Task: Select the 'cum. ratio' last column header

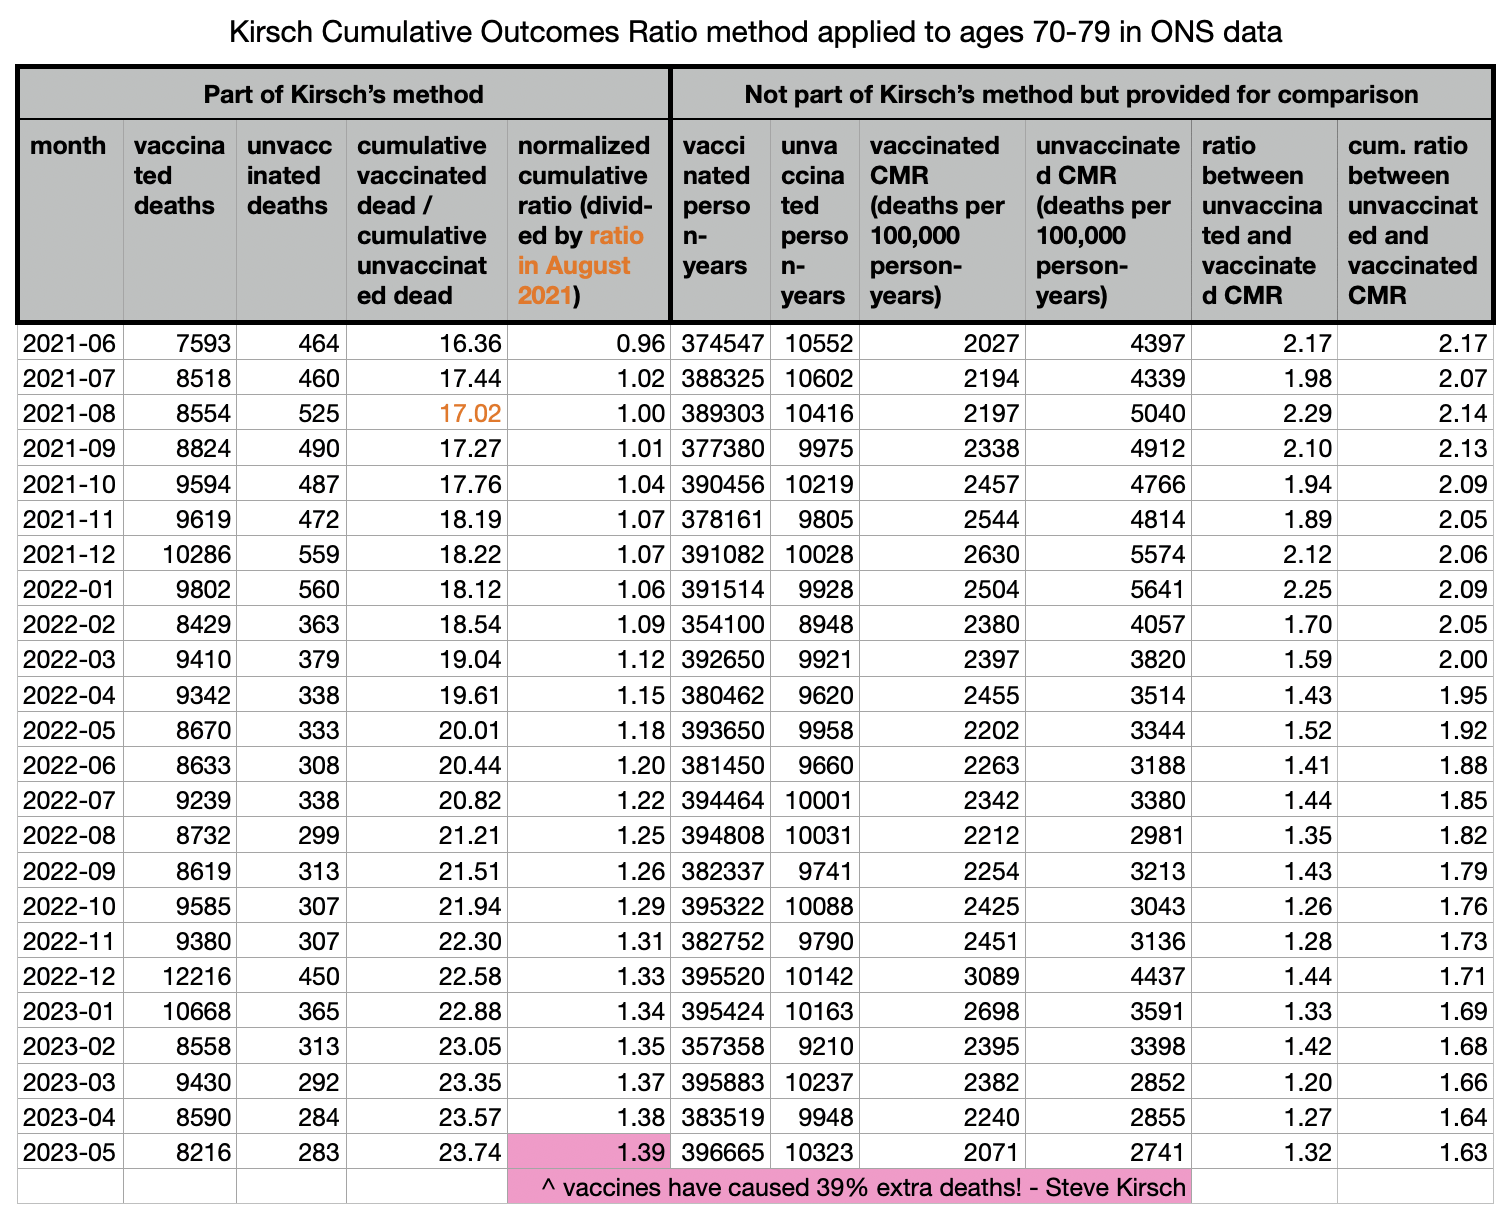Action: [x=1413, y=220]
